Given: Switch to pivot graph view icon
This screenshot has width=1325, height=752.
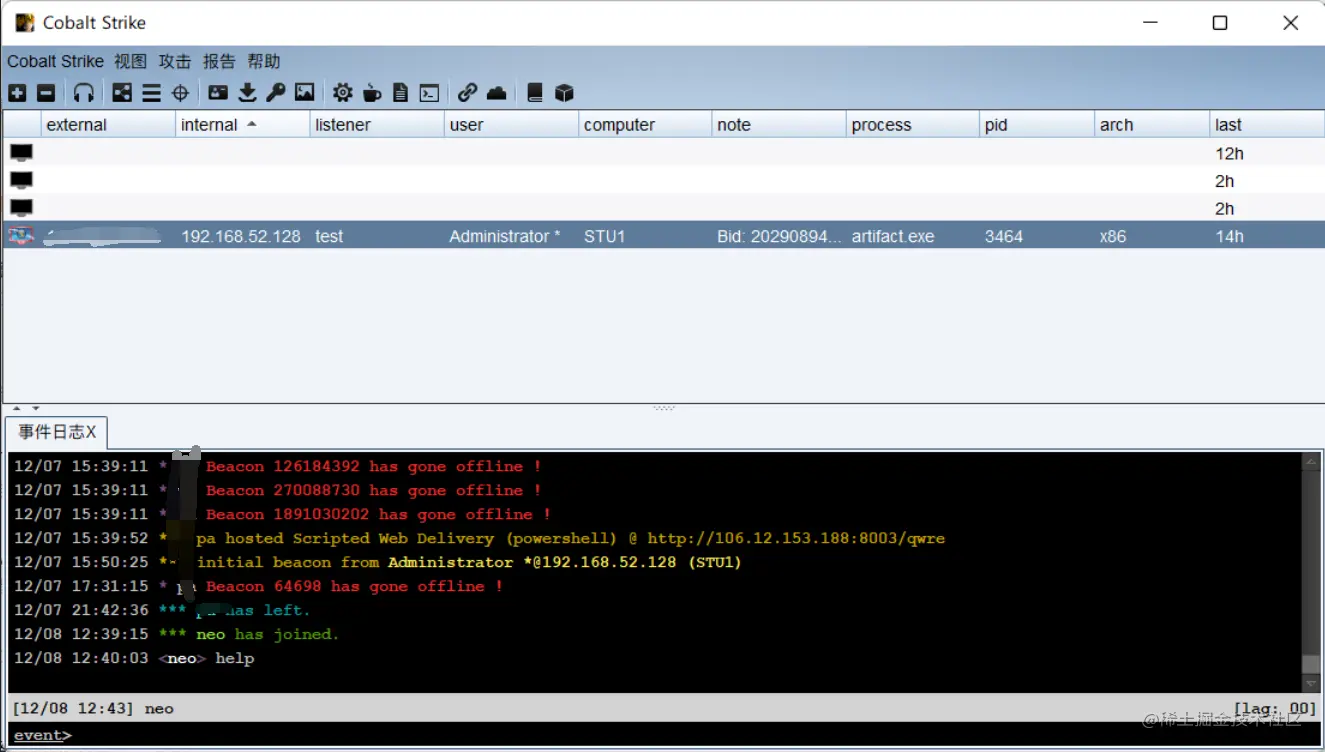Looking at the screenshot, I should pyautogui.click(x=122, y=93).
